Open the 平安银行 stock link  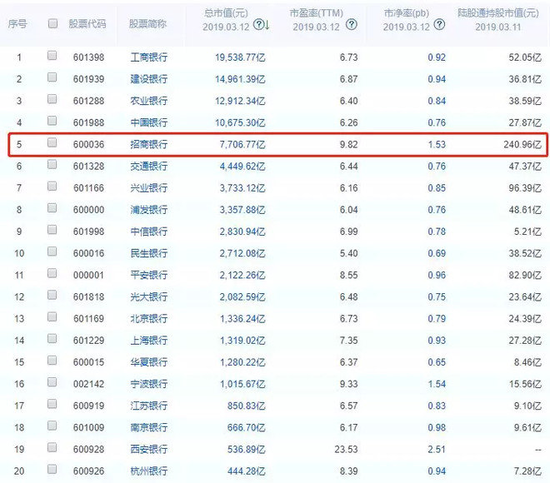pyautogui.click(x=149, y=275)
